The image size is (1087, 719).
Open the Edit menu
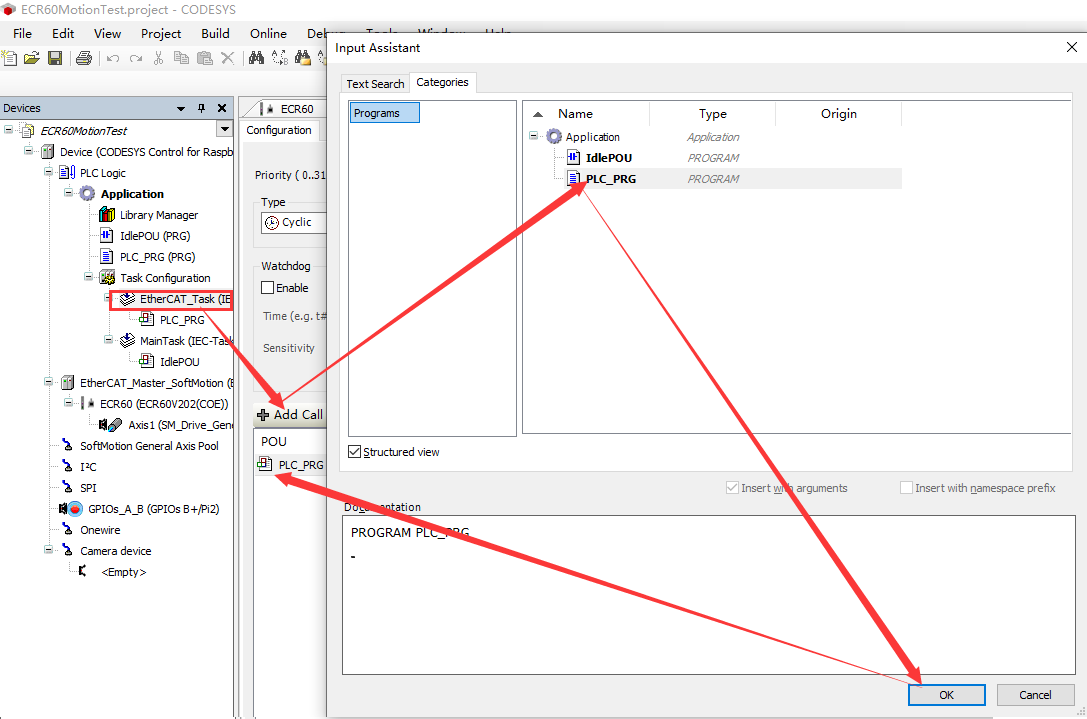coord(62,33)
